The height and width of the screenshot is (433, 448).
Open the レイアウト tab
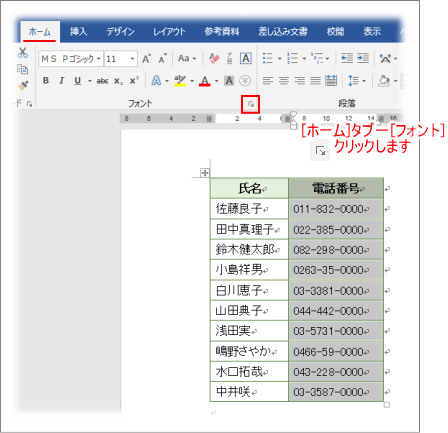pyautogui.click(x=169, y=32)
